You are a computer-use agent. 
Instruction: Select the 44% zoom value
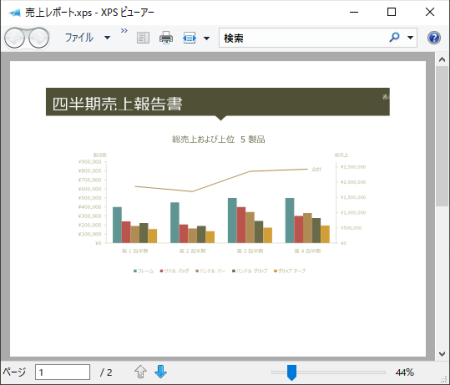coord(404,372)
